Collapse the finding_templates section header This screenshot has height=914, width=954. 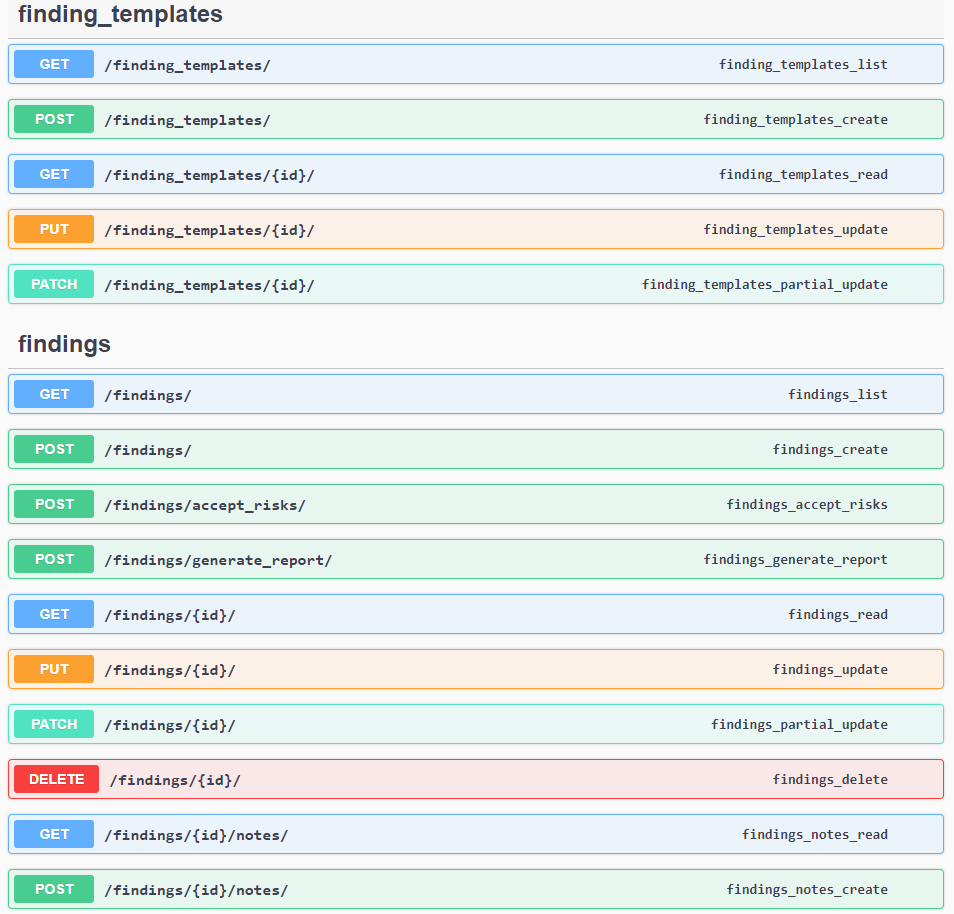[x=120, y=15]
